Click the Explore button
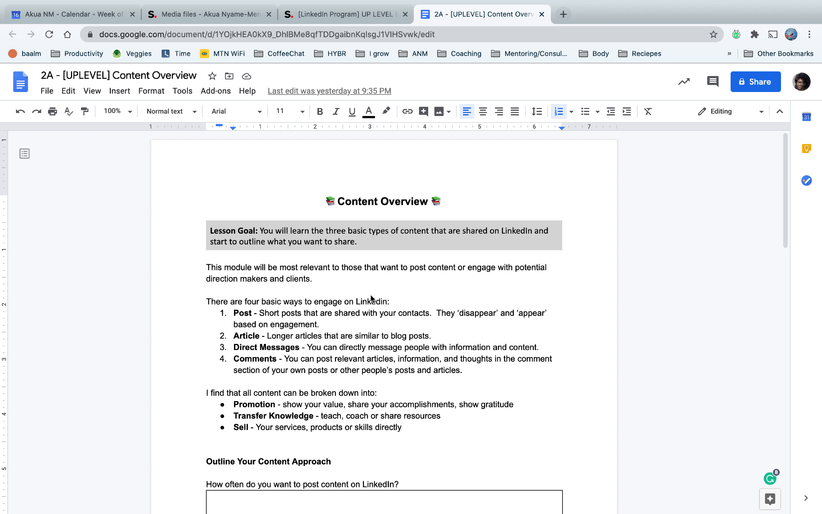 click(x=770, y=499)
